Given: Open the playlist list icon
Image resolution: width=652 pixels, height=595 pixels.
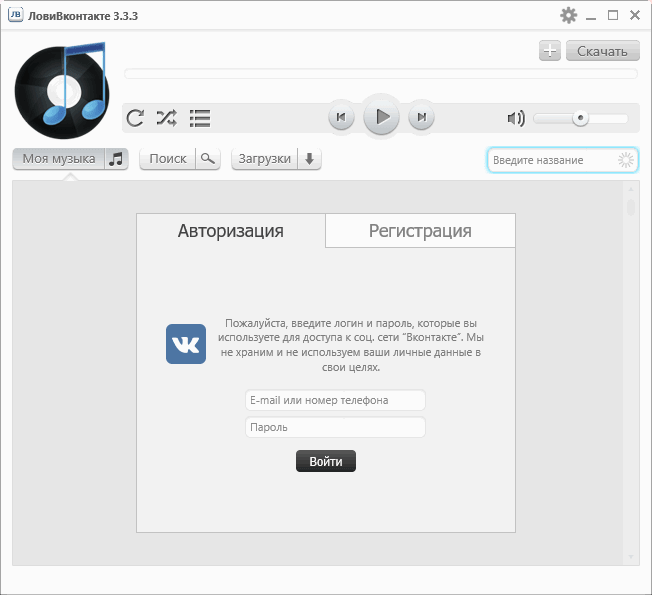Looking at the screenshot, I should [x=200, y=118].
